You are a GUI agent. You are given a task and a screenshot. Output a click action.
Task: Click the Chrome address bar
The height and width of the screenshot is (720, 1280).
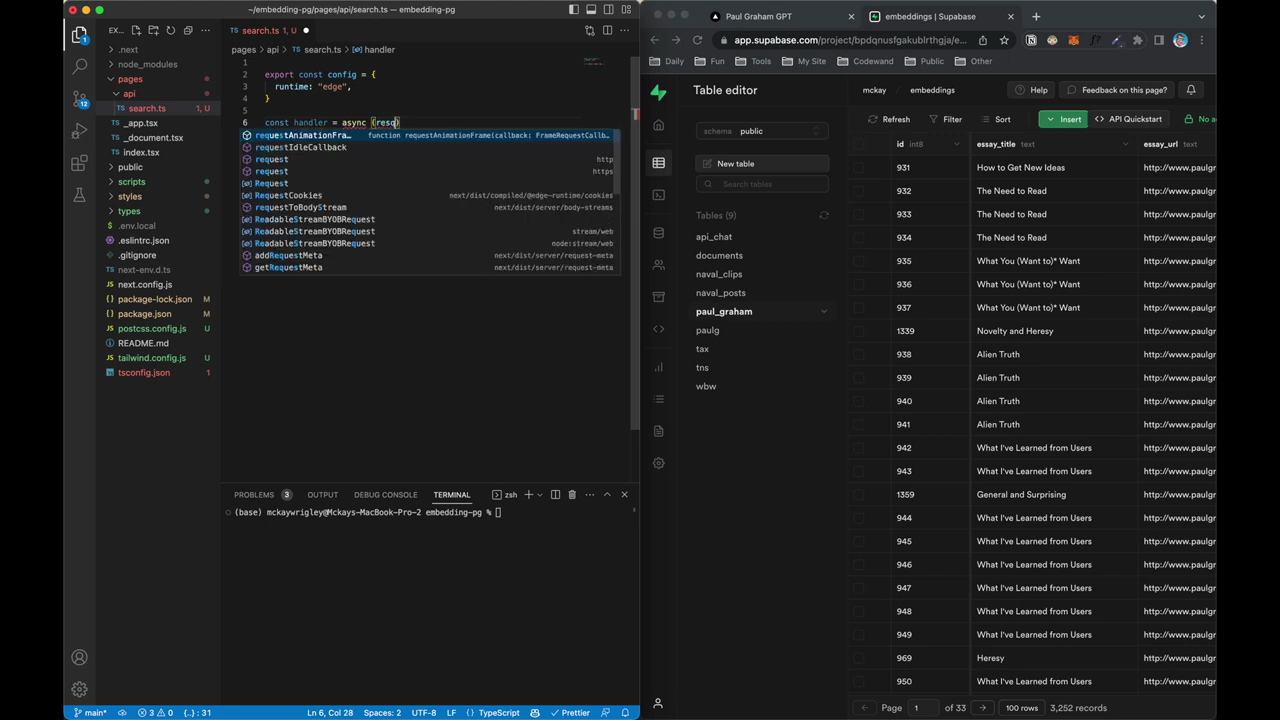(x=850, y=40)
